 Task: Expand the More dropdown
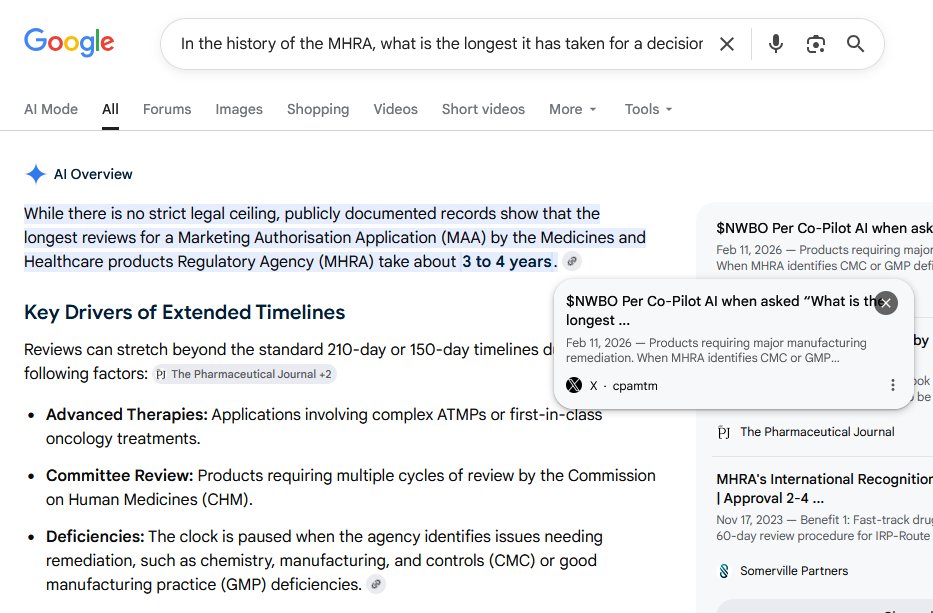pyautogui.click(x=572, y=109)
